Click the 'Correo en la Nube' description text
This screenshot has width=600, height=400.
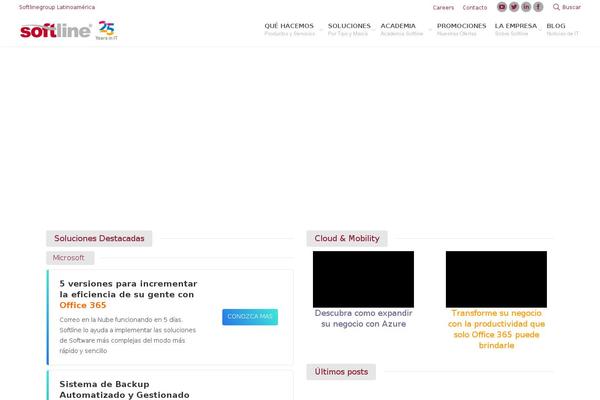pyautogui.click(x=127, y=335)
